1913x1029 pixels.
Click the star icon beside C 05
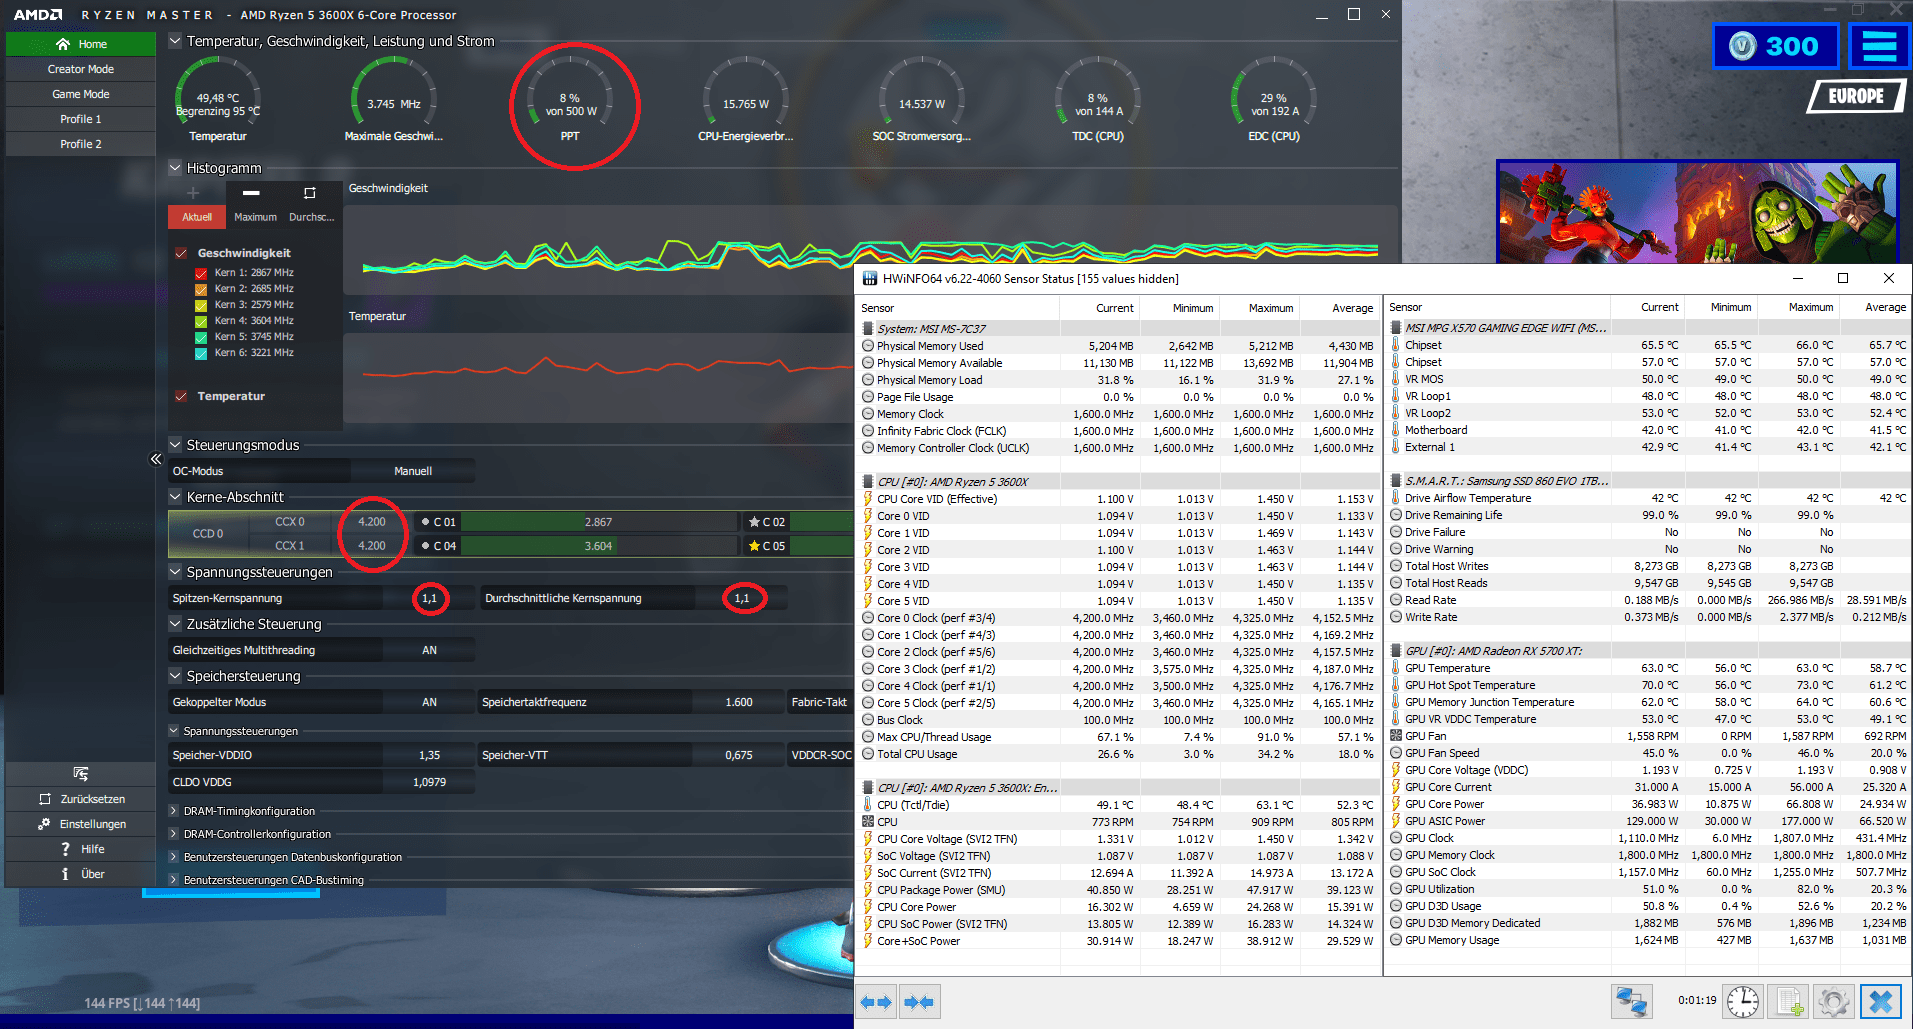(755, 546)
